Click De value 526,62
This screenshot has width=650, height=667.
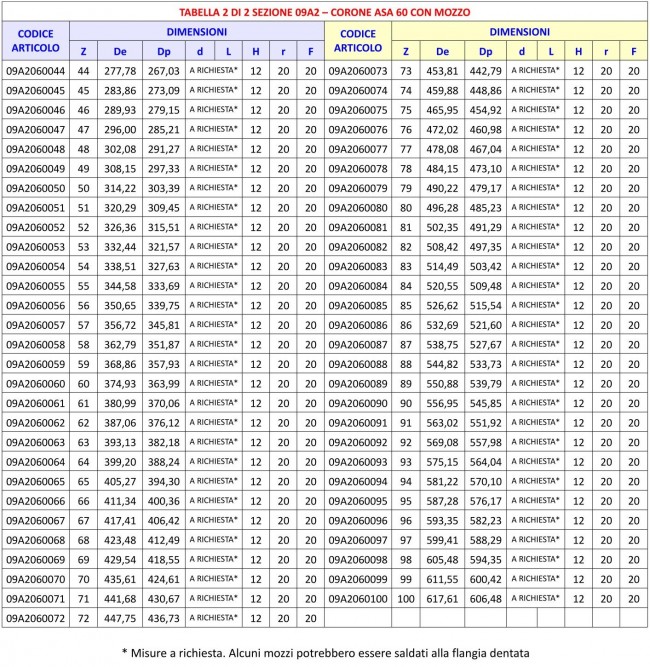442,306
